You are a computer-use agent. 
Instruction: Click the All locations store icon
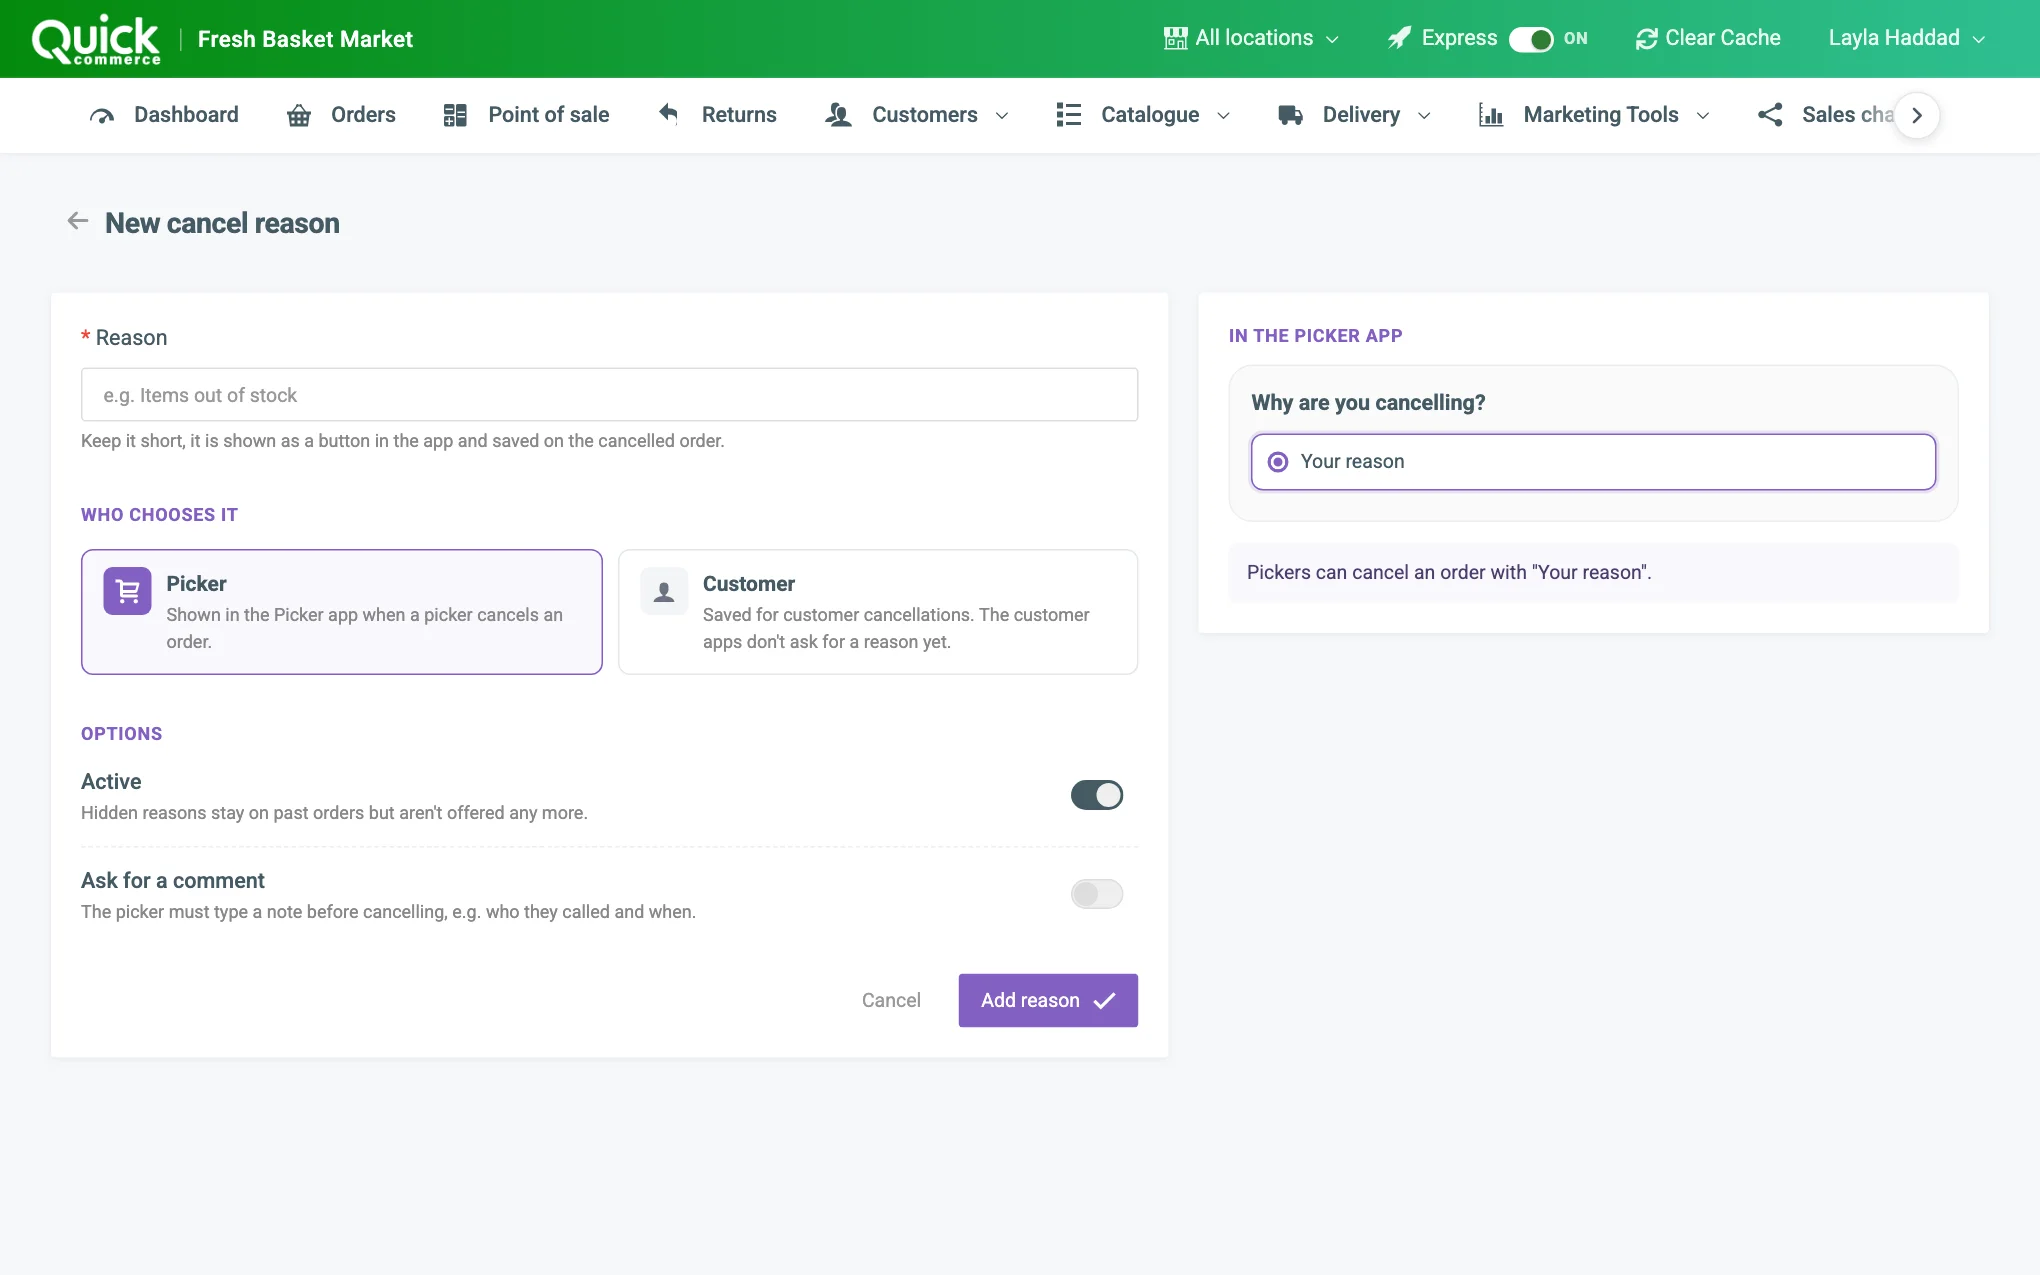[1175, 38]
